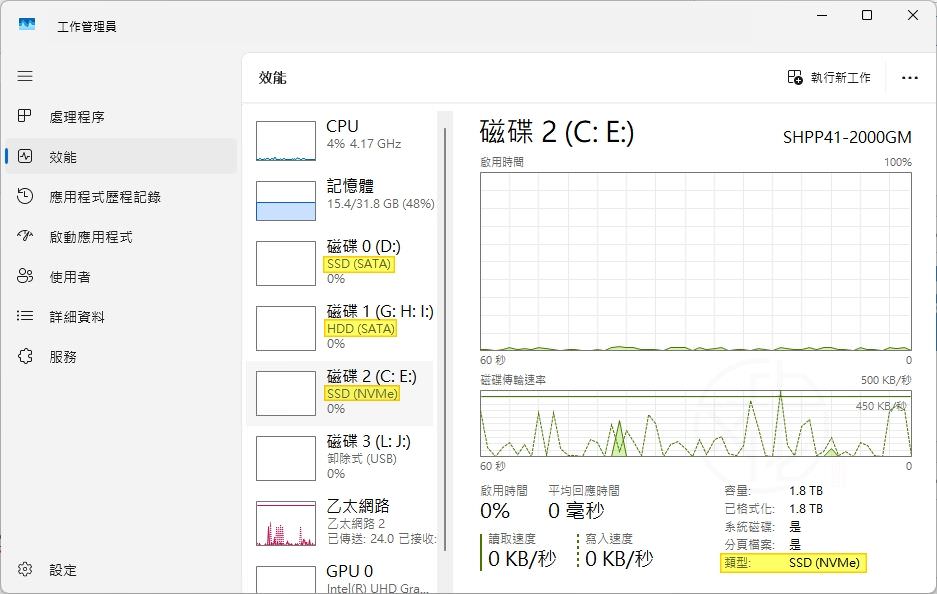This screenshot has width=937, height=594.
Task: Click the 卸除式 (USB) label
Action: click(x=362, y=458)
